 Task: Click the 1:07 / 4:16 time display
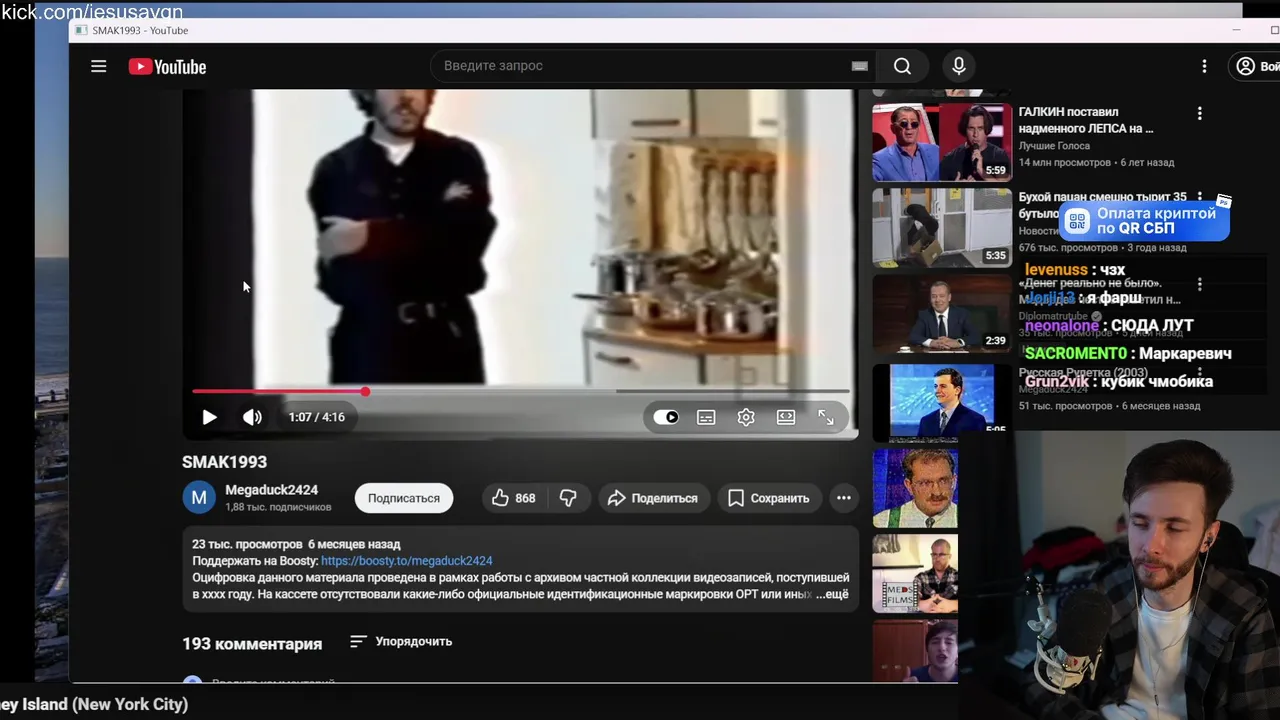316,417
